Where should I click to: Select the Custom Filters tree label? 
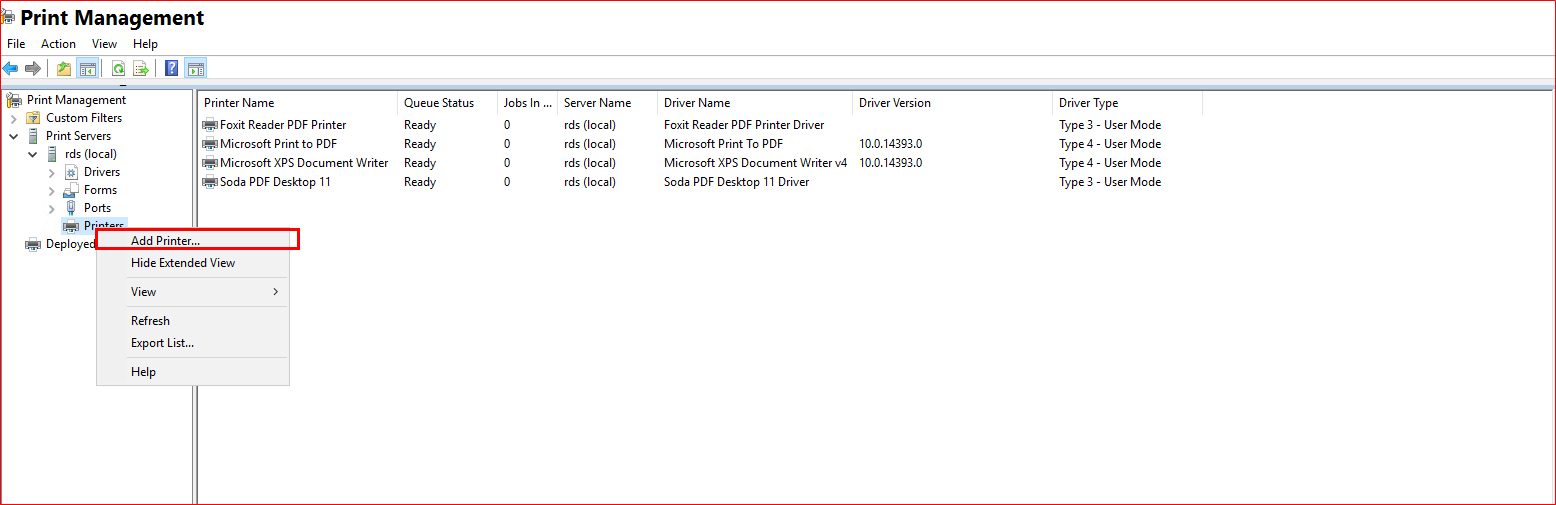pos(84,118)
